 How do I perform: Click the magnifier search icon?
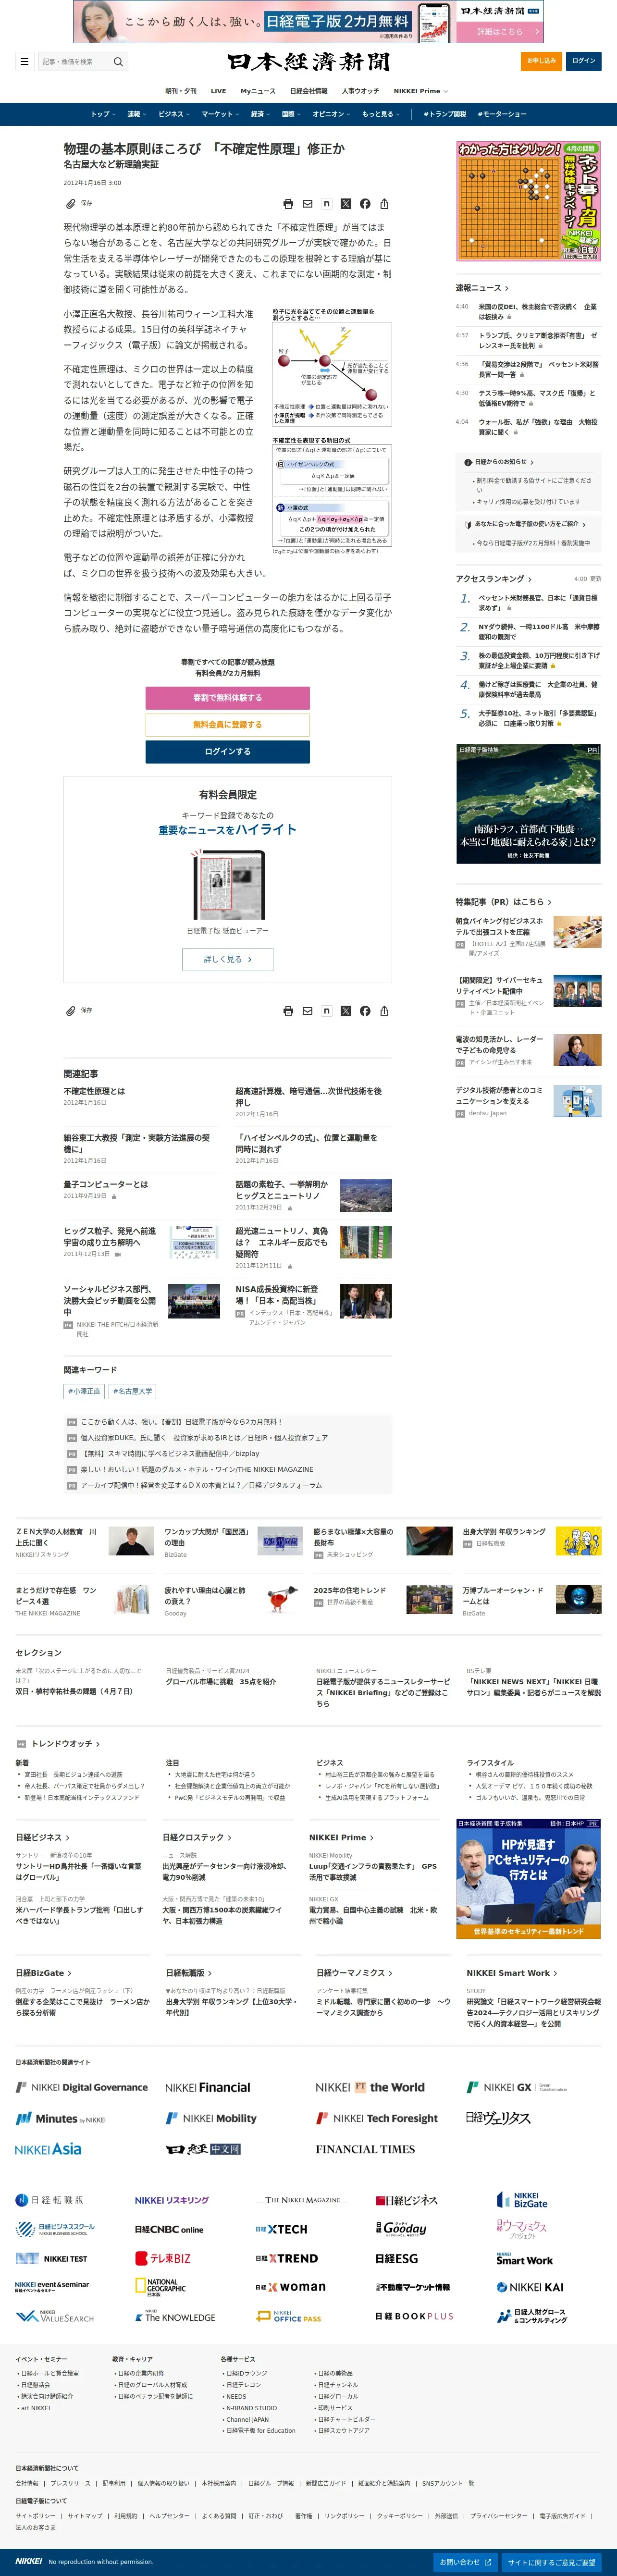(118, 62)
